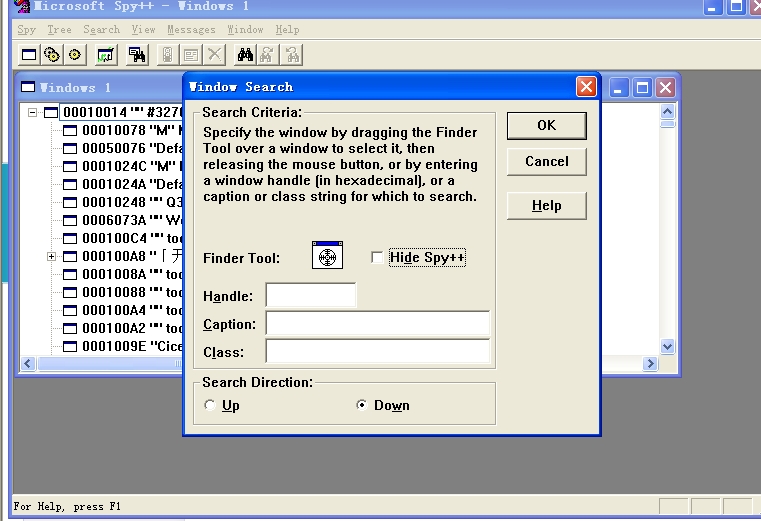
Task: Select tree row 0001024C "M"
Action: [132, 167]
